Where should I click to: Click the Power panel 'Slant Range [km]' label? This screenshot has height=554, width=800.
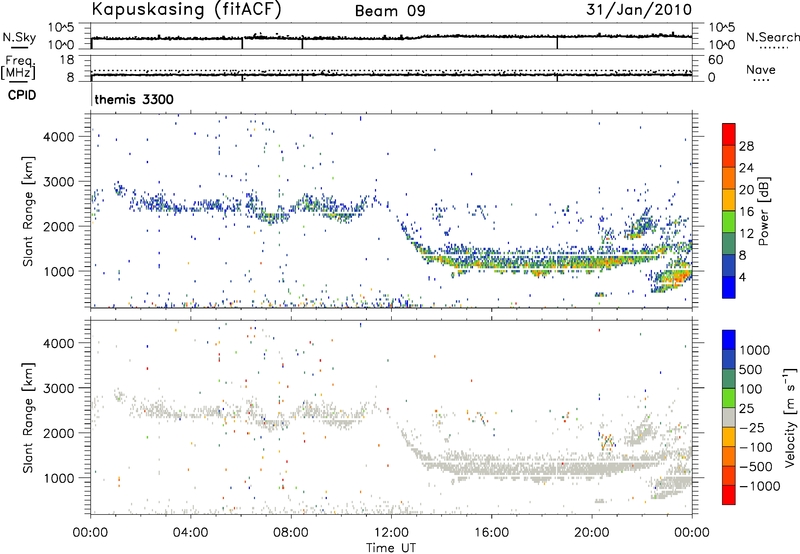[28, 211]
